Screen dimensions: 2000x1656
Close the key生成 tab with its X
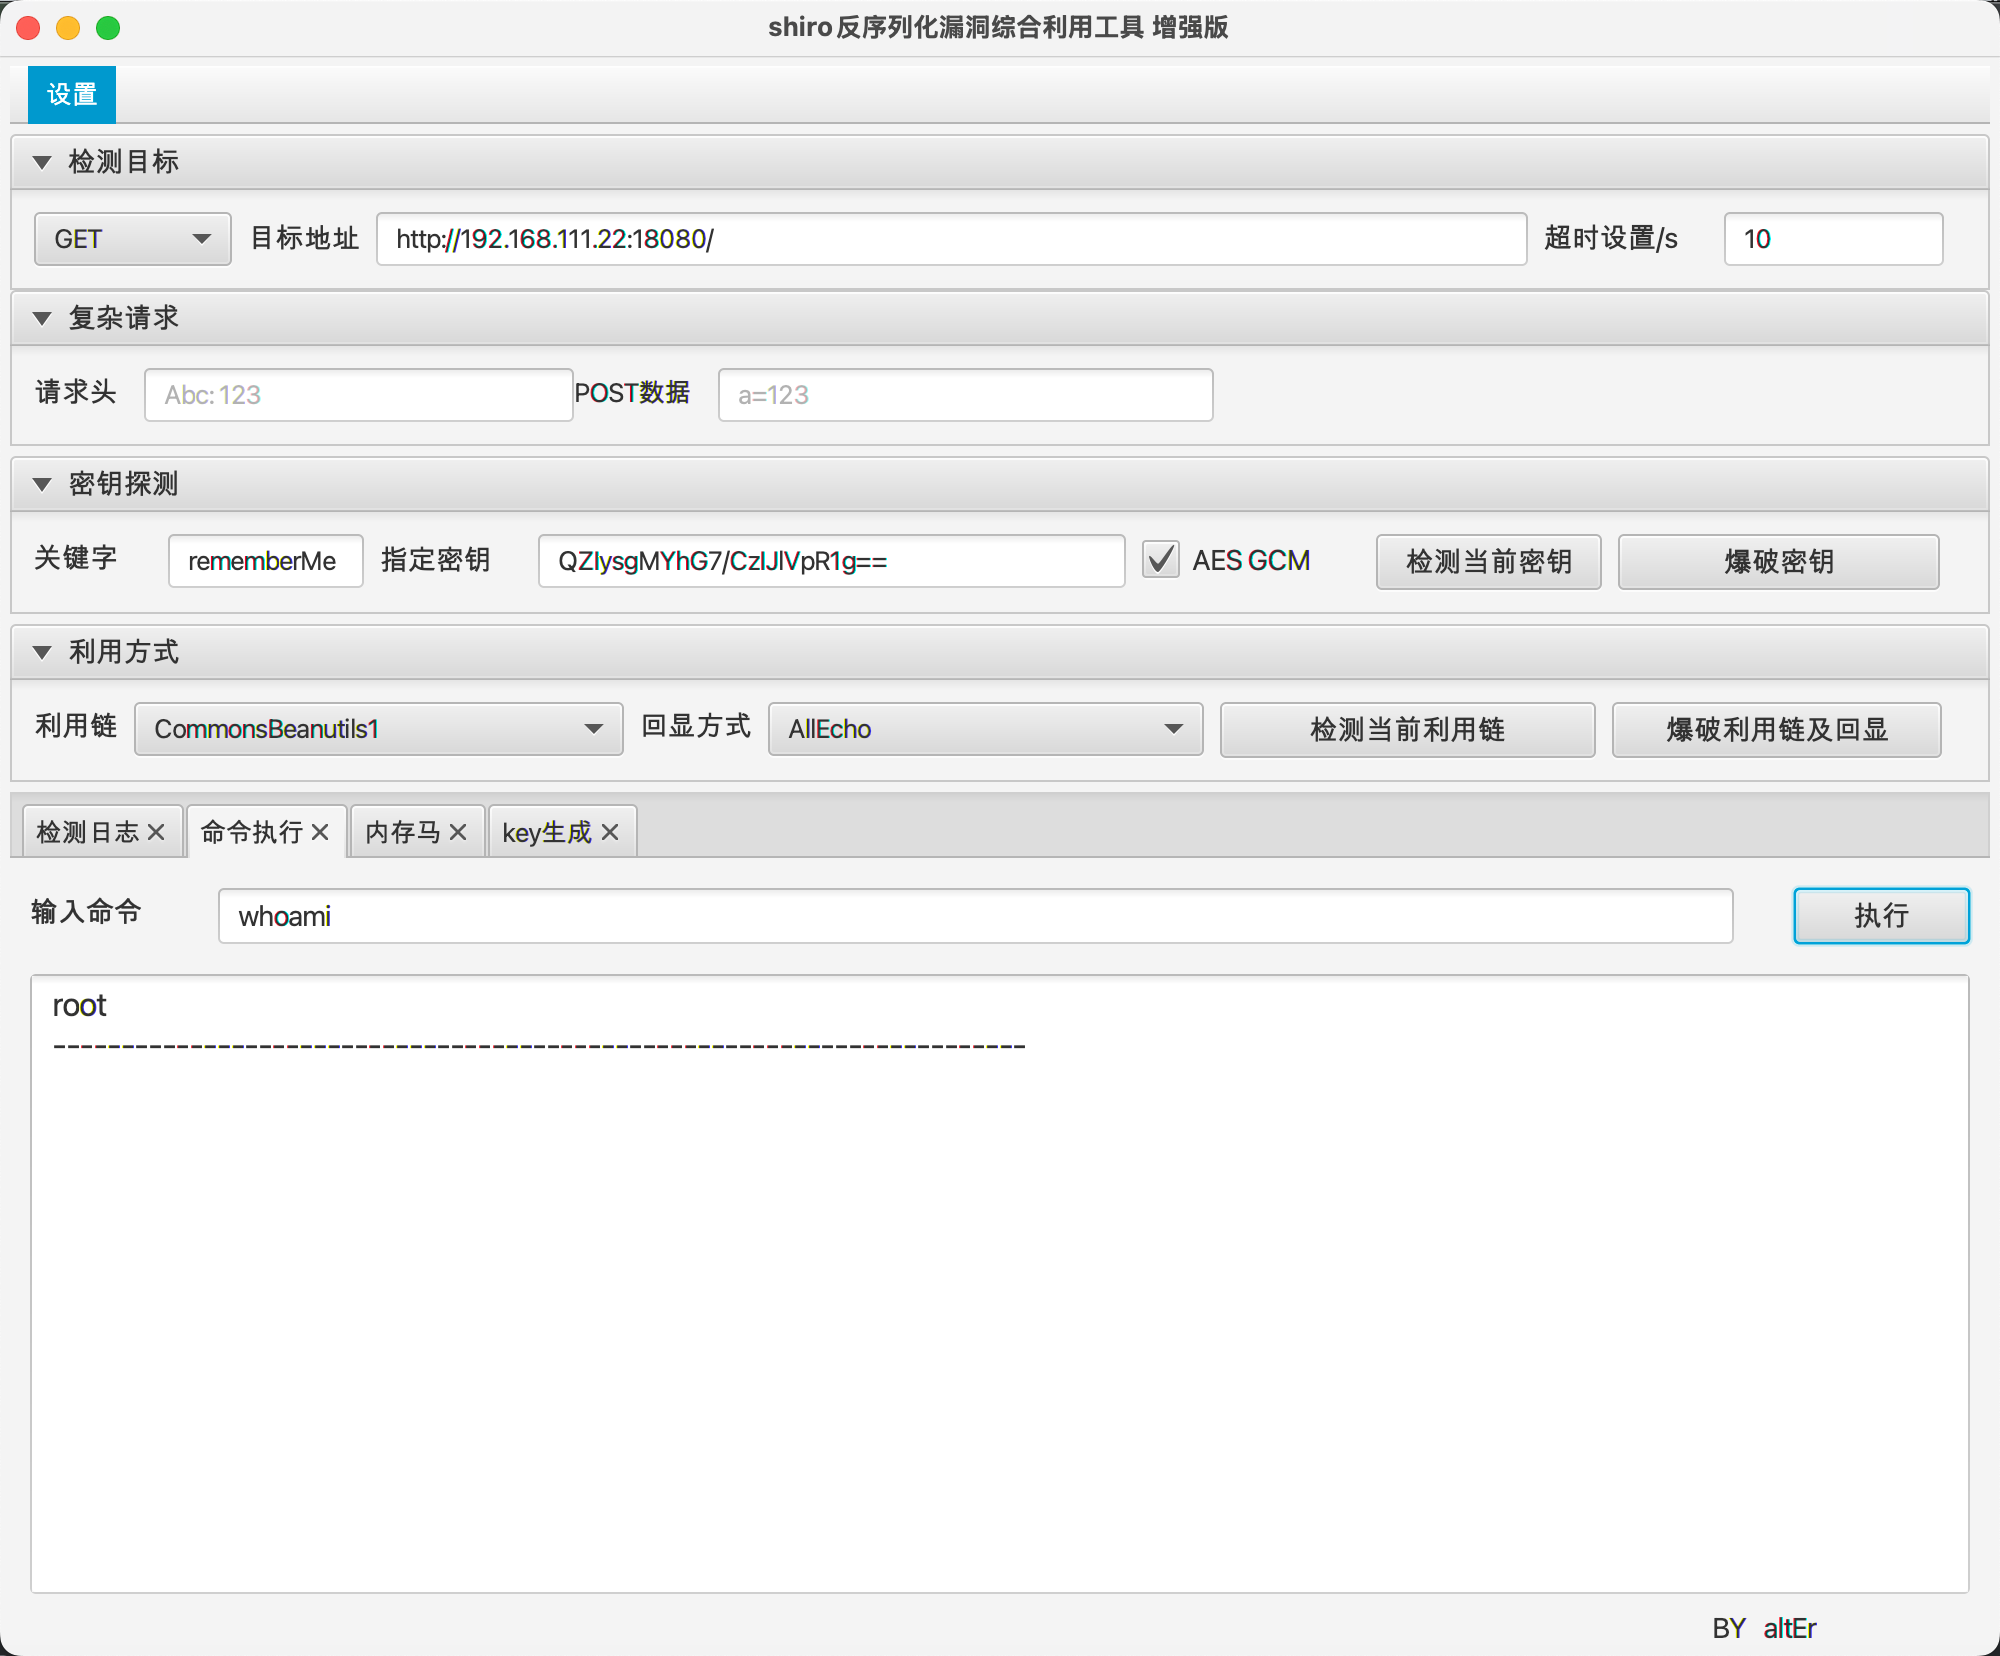pos(610,832)
